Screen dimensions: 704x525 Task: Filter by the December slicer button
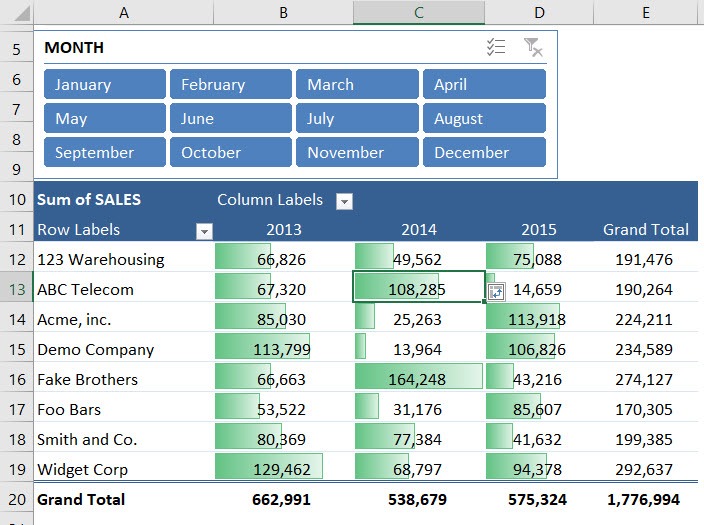(x=484, y=152)
